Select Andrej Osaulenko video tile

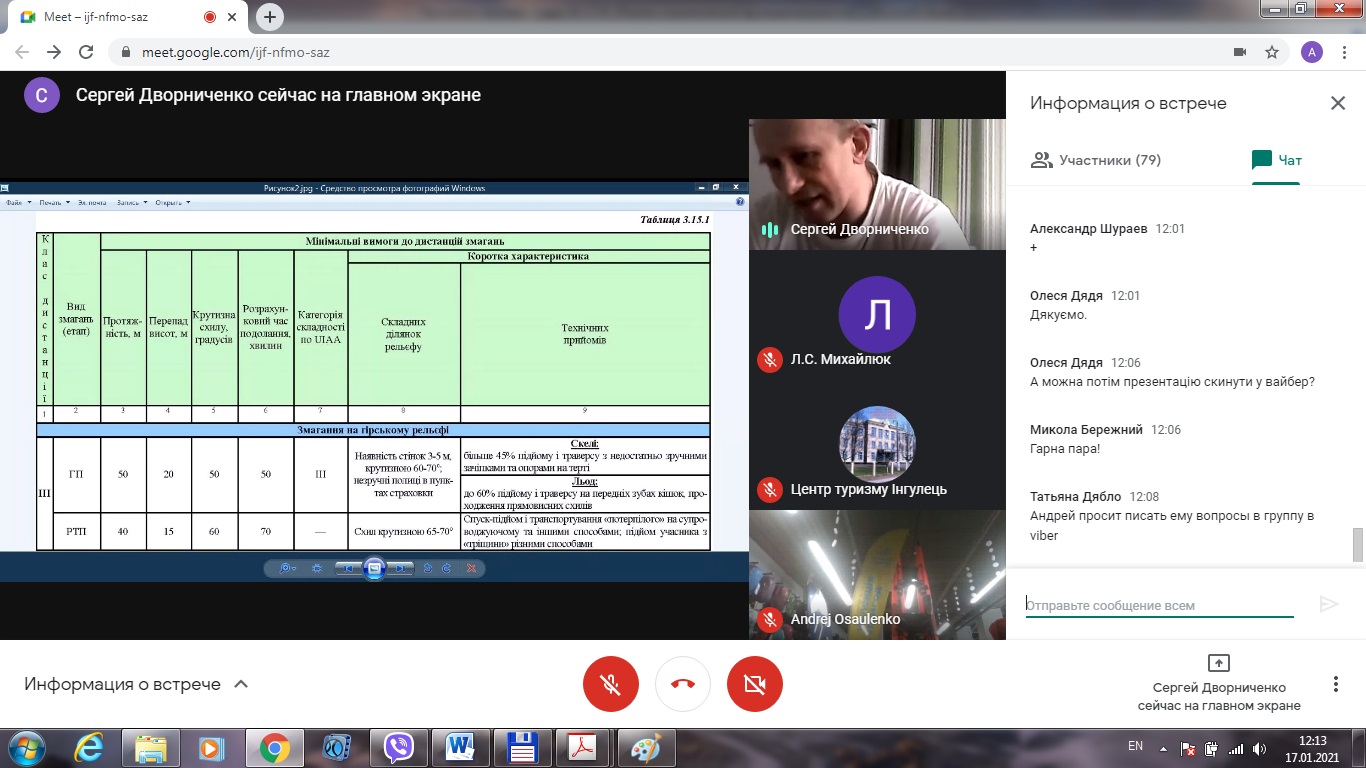[877, 575]
